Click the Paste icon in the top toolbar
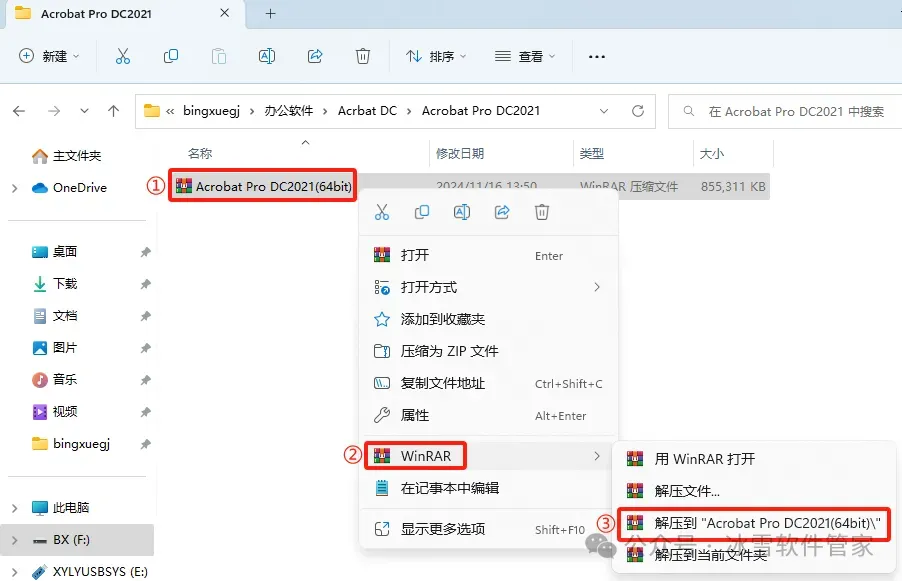 (219, 56)
